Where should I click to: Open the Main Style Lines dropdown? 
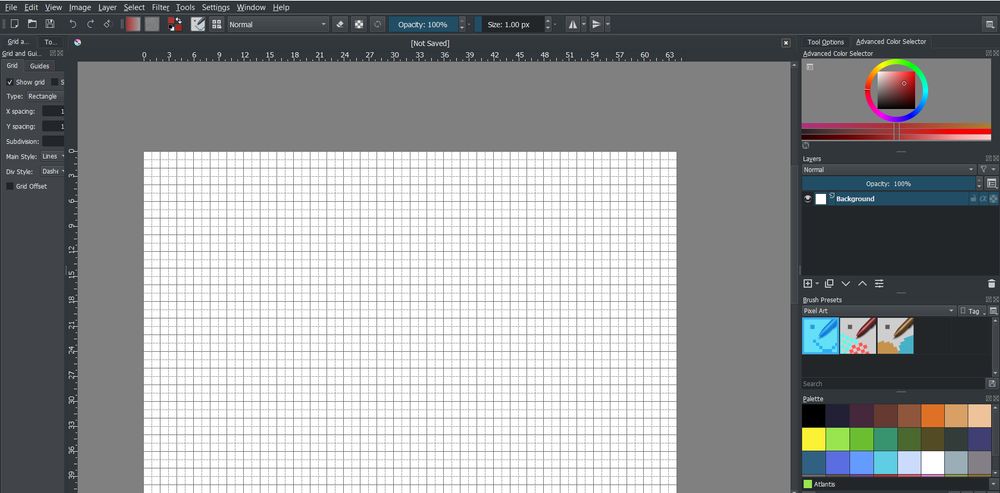(53, 156)
